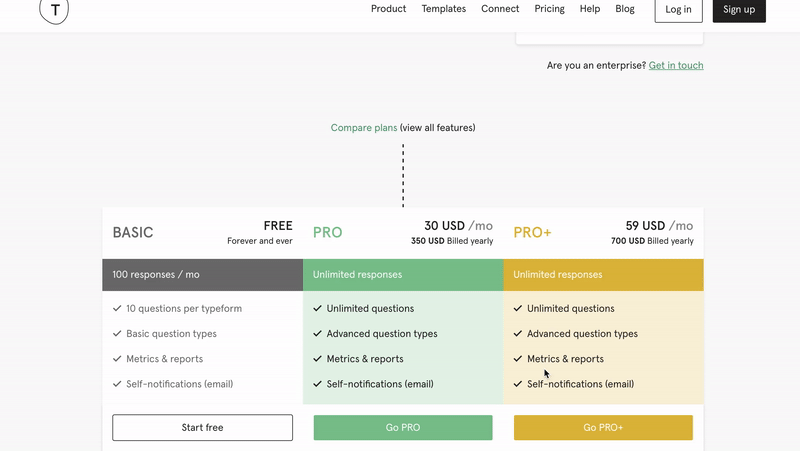The image size is (800, 451).
Task: Click the Compare plans link
Action: 364,128
